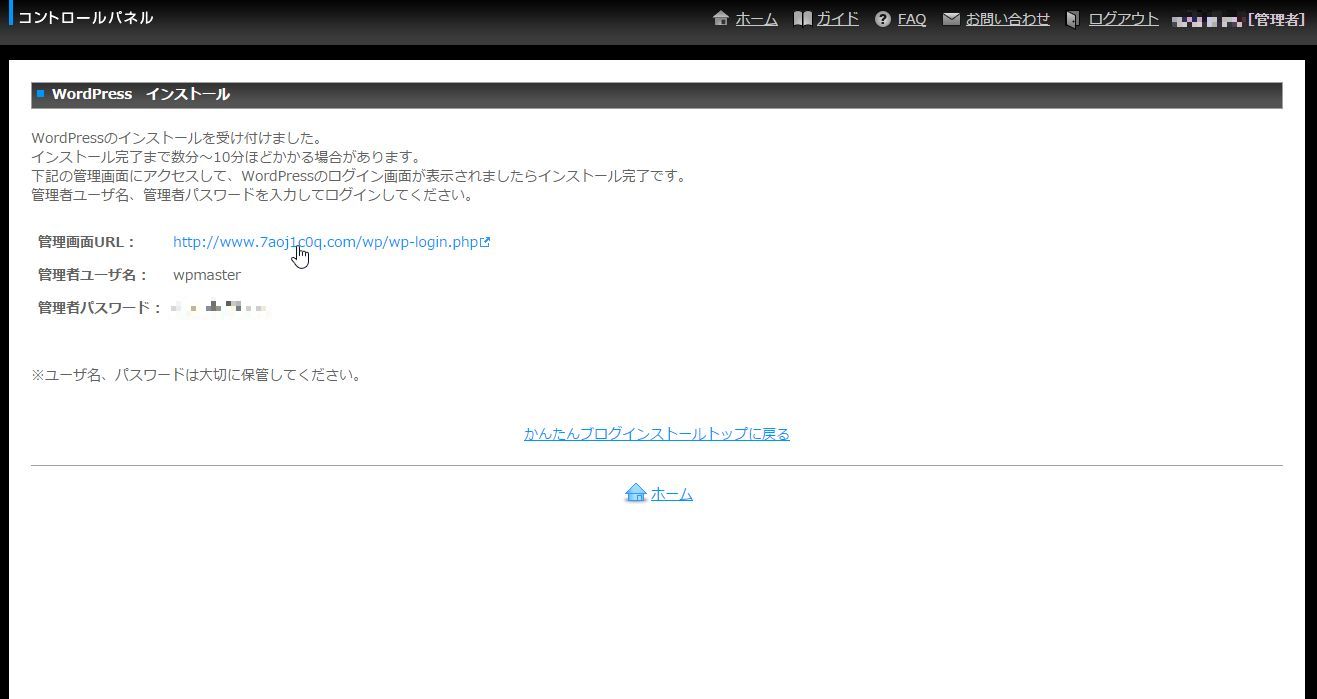
Task: Open the ガイド link
Action: point(838,19)
